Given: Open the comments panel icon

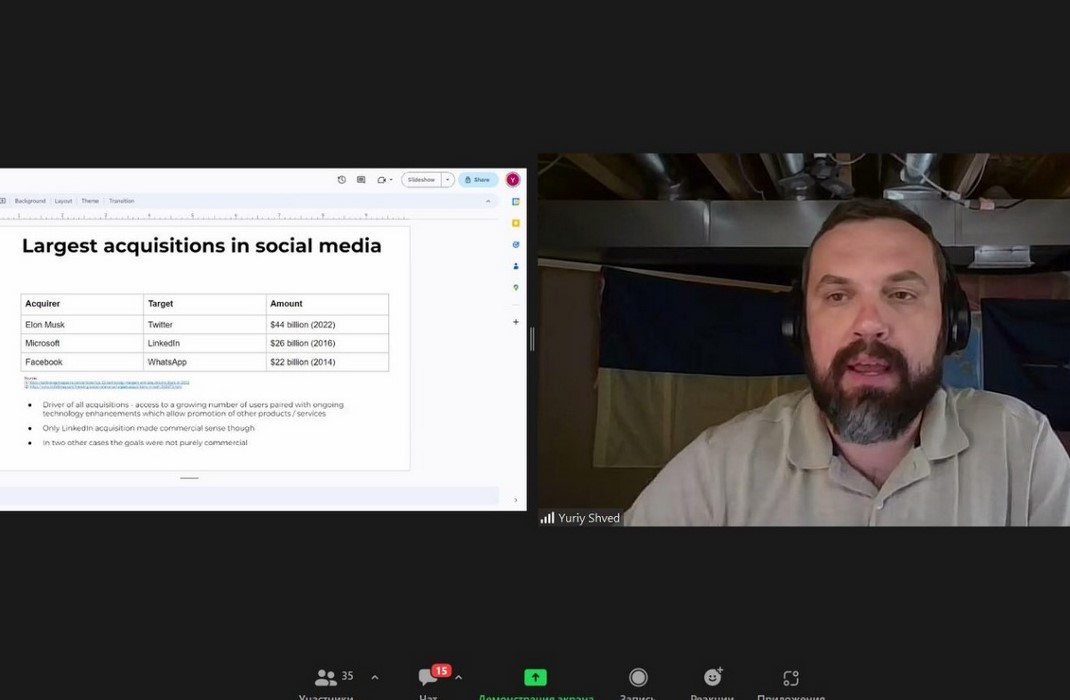Looking at the screenshot, I should point(361,180).
